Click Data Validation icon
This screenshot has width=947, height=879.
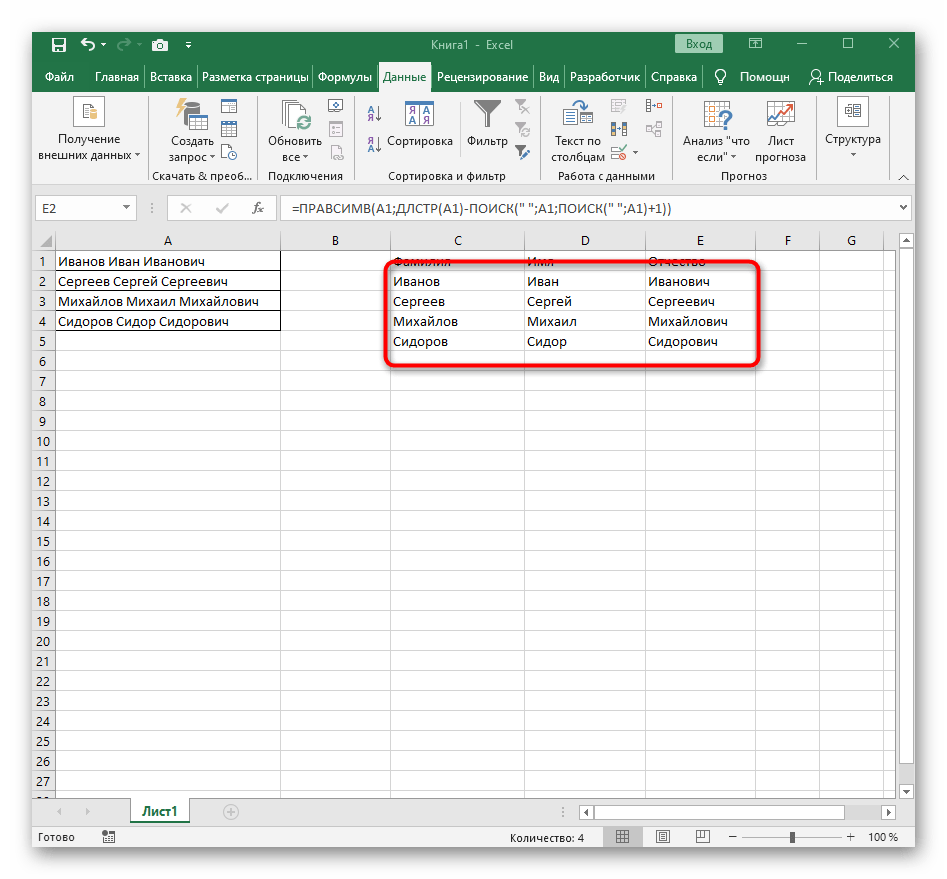tap(618, 152)
